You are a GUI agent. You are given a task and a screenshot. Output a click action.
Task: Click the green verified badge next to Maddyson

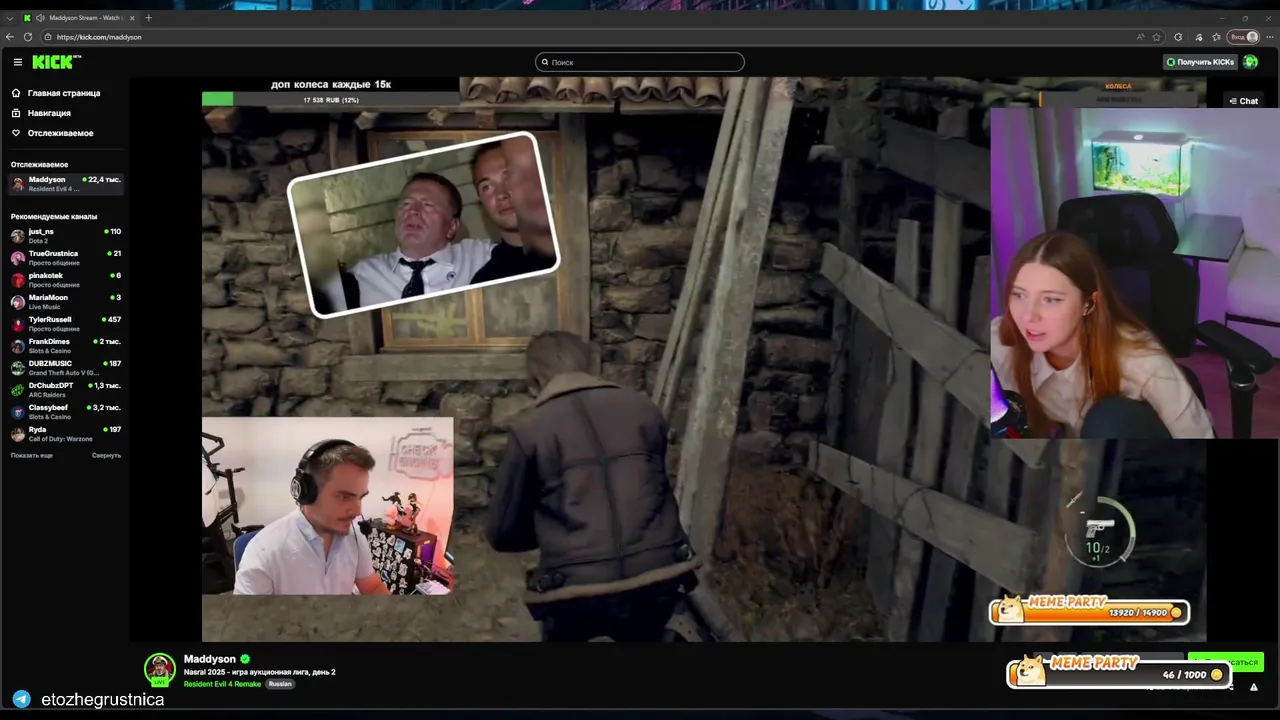tap(245, 659)
